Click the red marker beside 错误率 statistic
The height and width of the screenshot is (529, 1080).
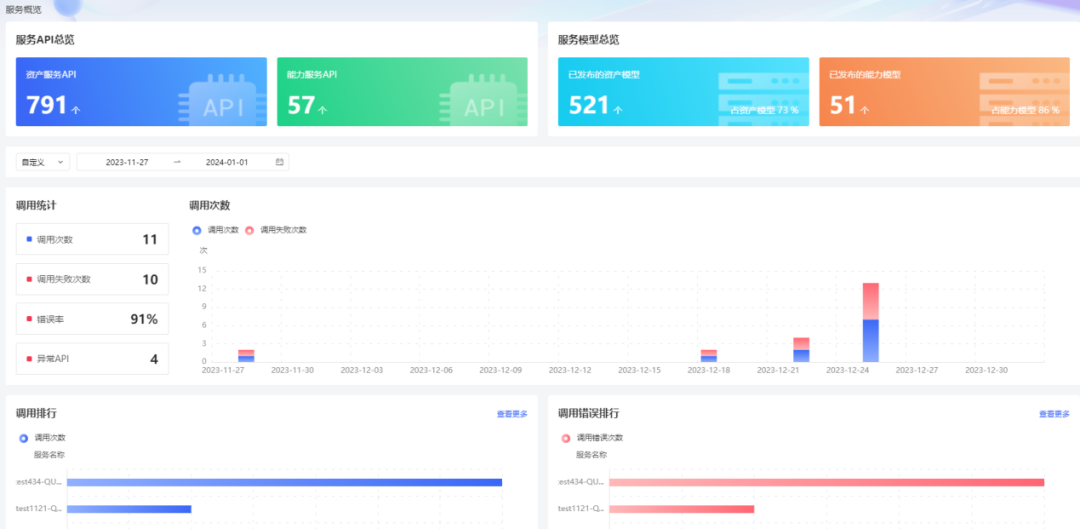29,319
